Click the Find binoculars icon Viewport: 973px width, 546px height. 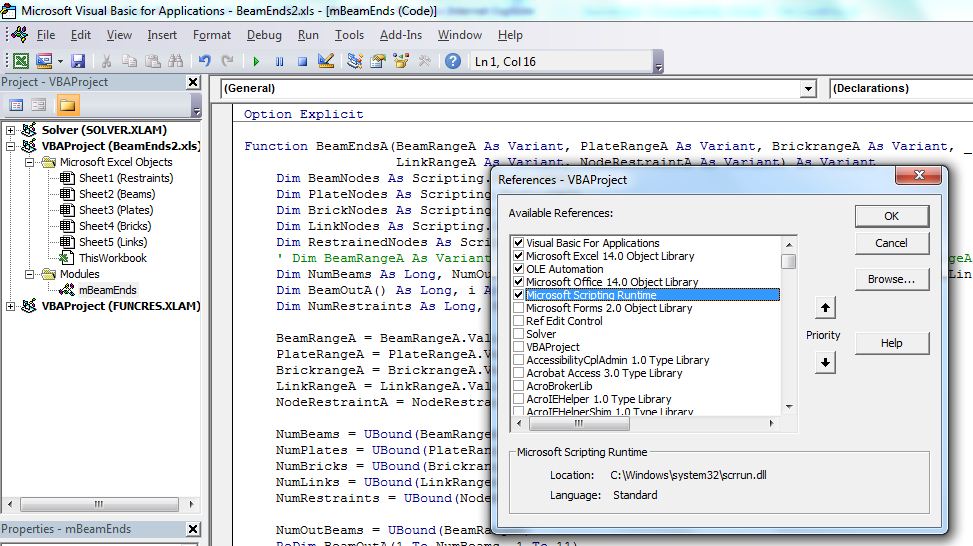click(x=176, y=61)
